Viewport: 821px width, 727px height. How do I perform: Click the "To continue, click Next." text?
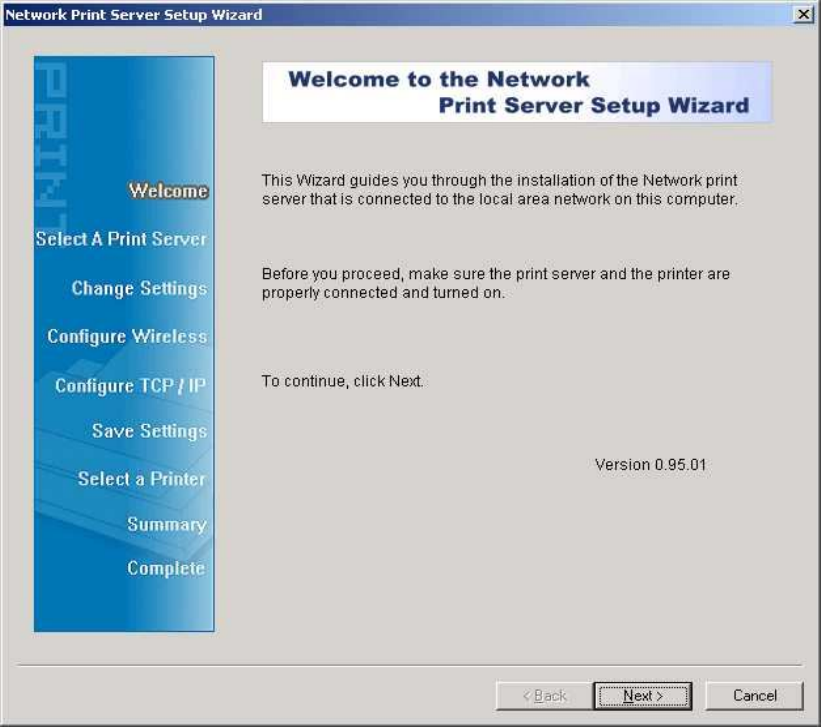(x=342, y=381)
